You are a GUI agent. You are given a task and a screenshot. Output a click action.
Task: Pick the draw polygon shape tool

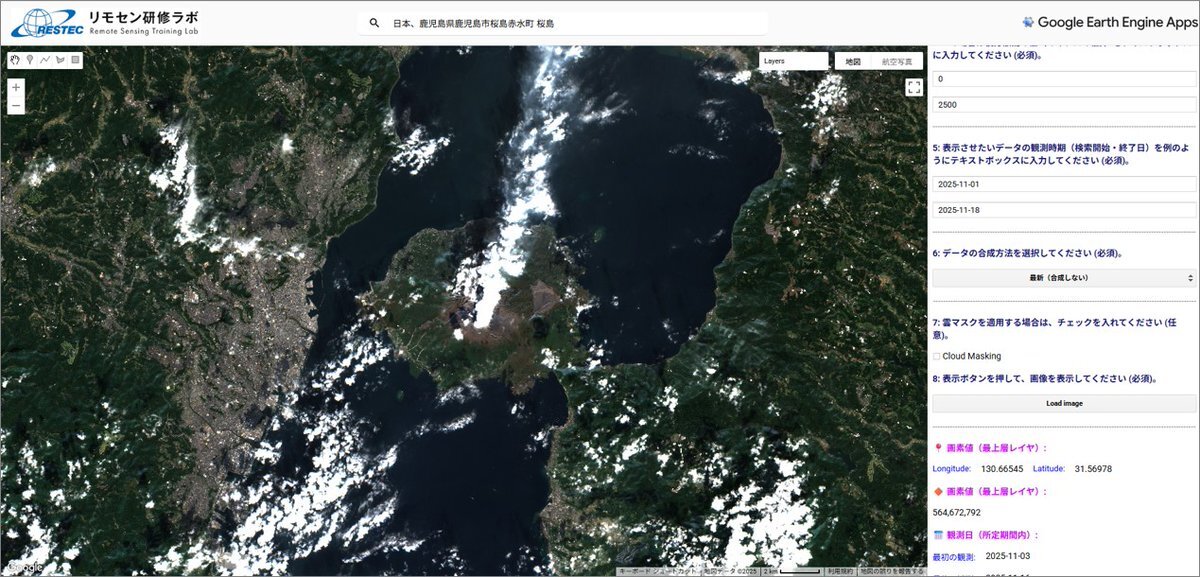tap(61, 60)
